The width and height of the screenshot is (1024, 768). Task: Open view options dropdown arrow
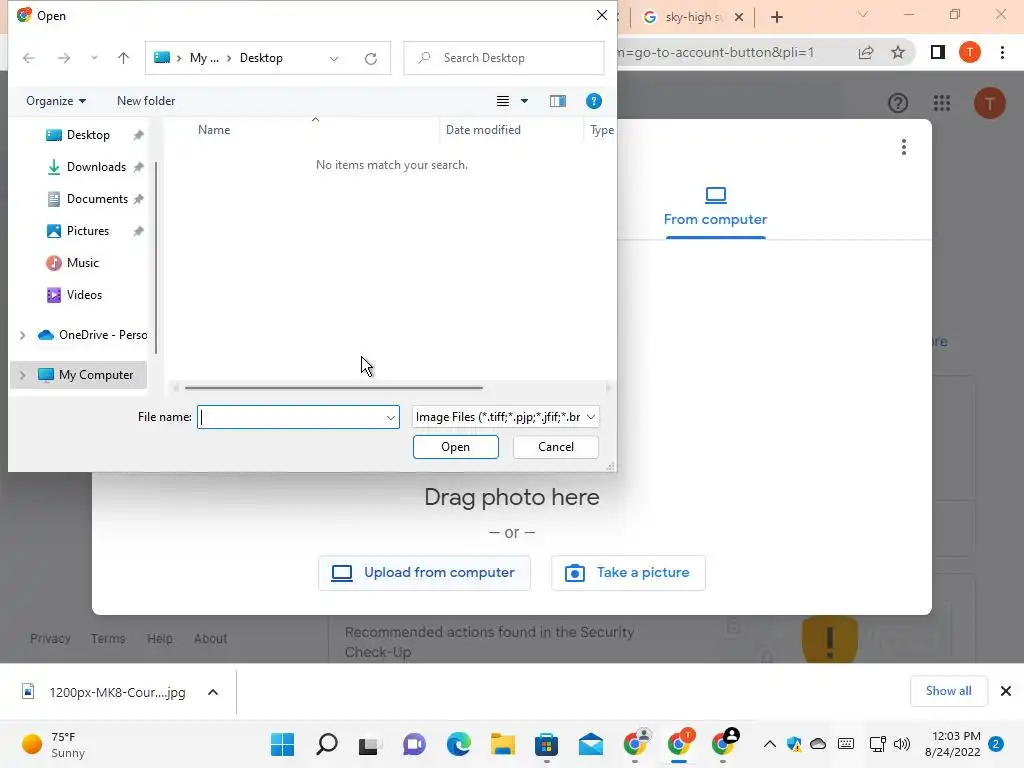click(x=524, y=101)
